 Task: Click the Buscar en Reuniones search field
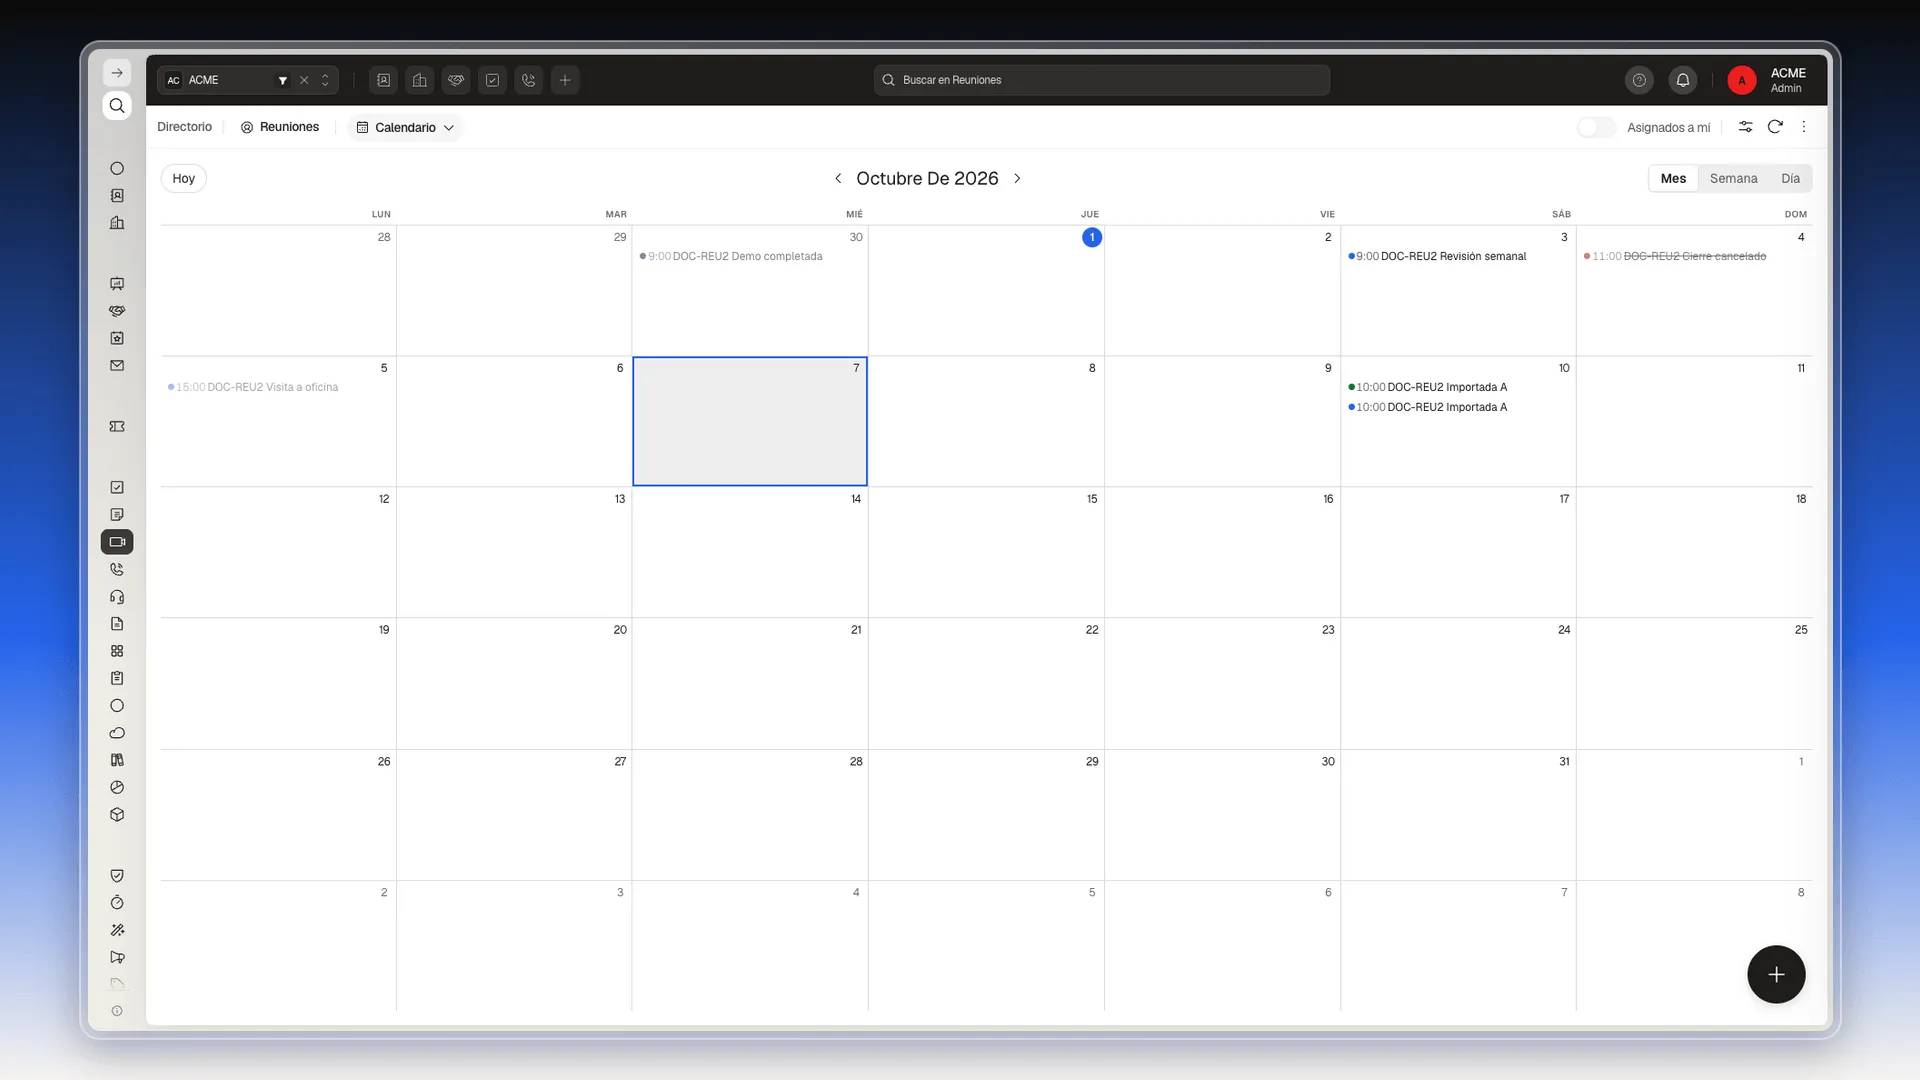1102,80
